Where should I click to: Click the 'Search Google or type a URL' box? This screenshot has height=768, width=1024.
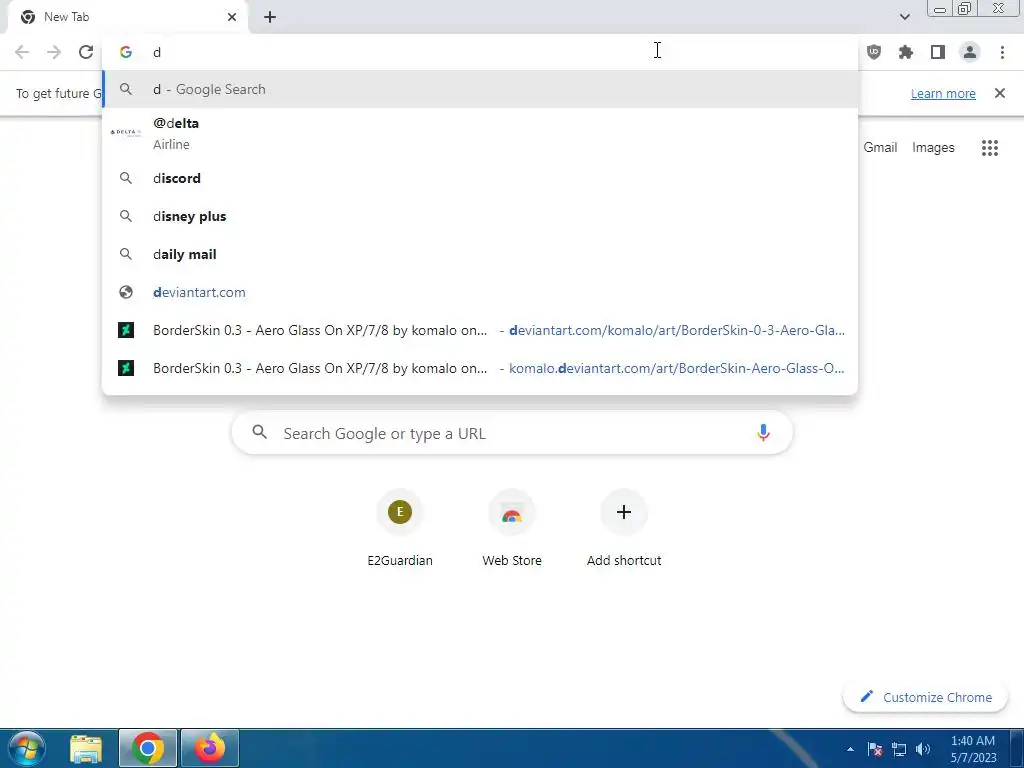(x=512, y=432)
